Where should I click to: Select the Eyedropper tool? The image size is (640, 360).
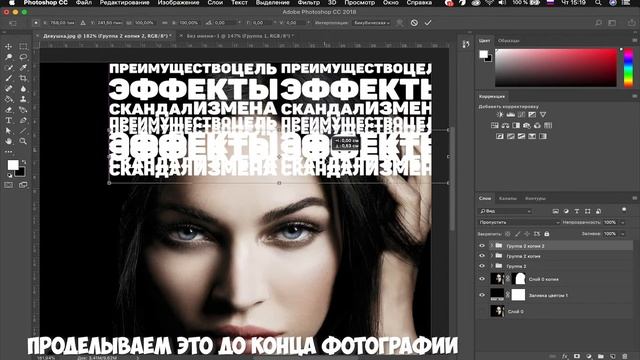click(23, 68)
